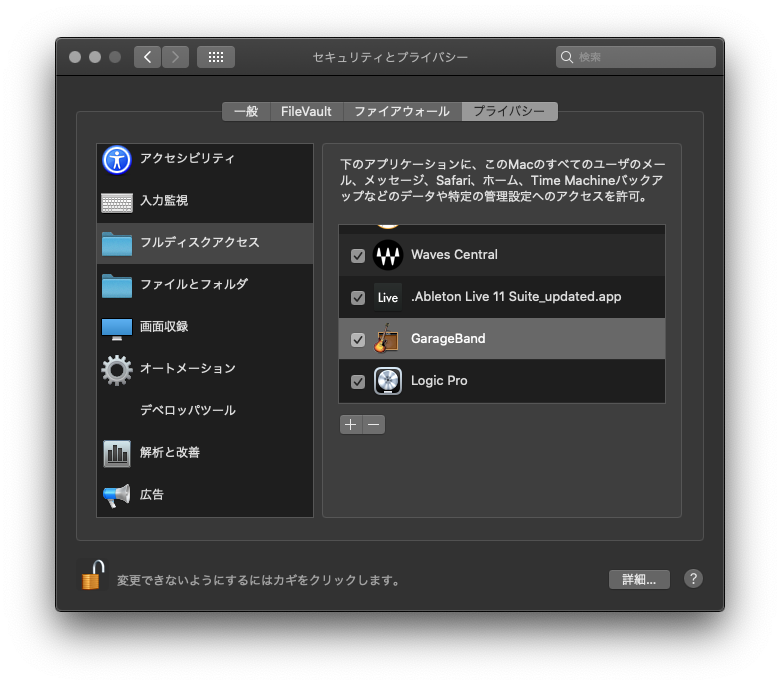
Task: Click the アクセシビリティ label text
Action: point(187,158)
